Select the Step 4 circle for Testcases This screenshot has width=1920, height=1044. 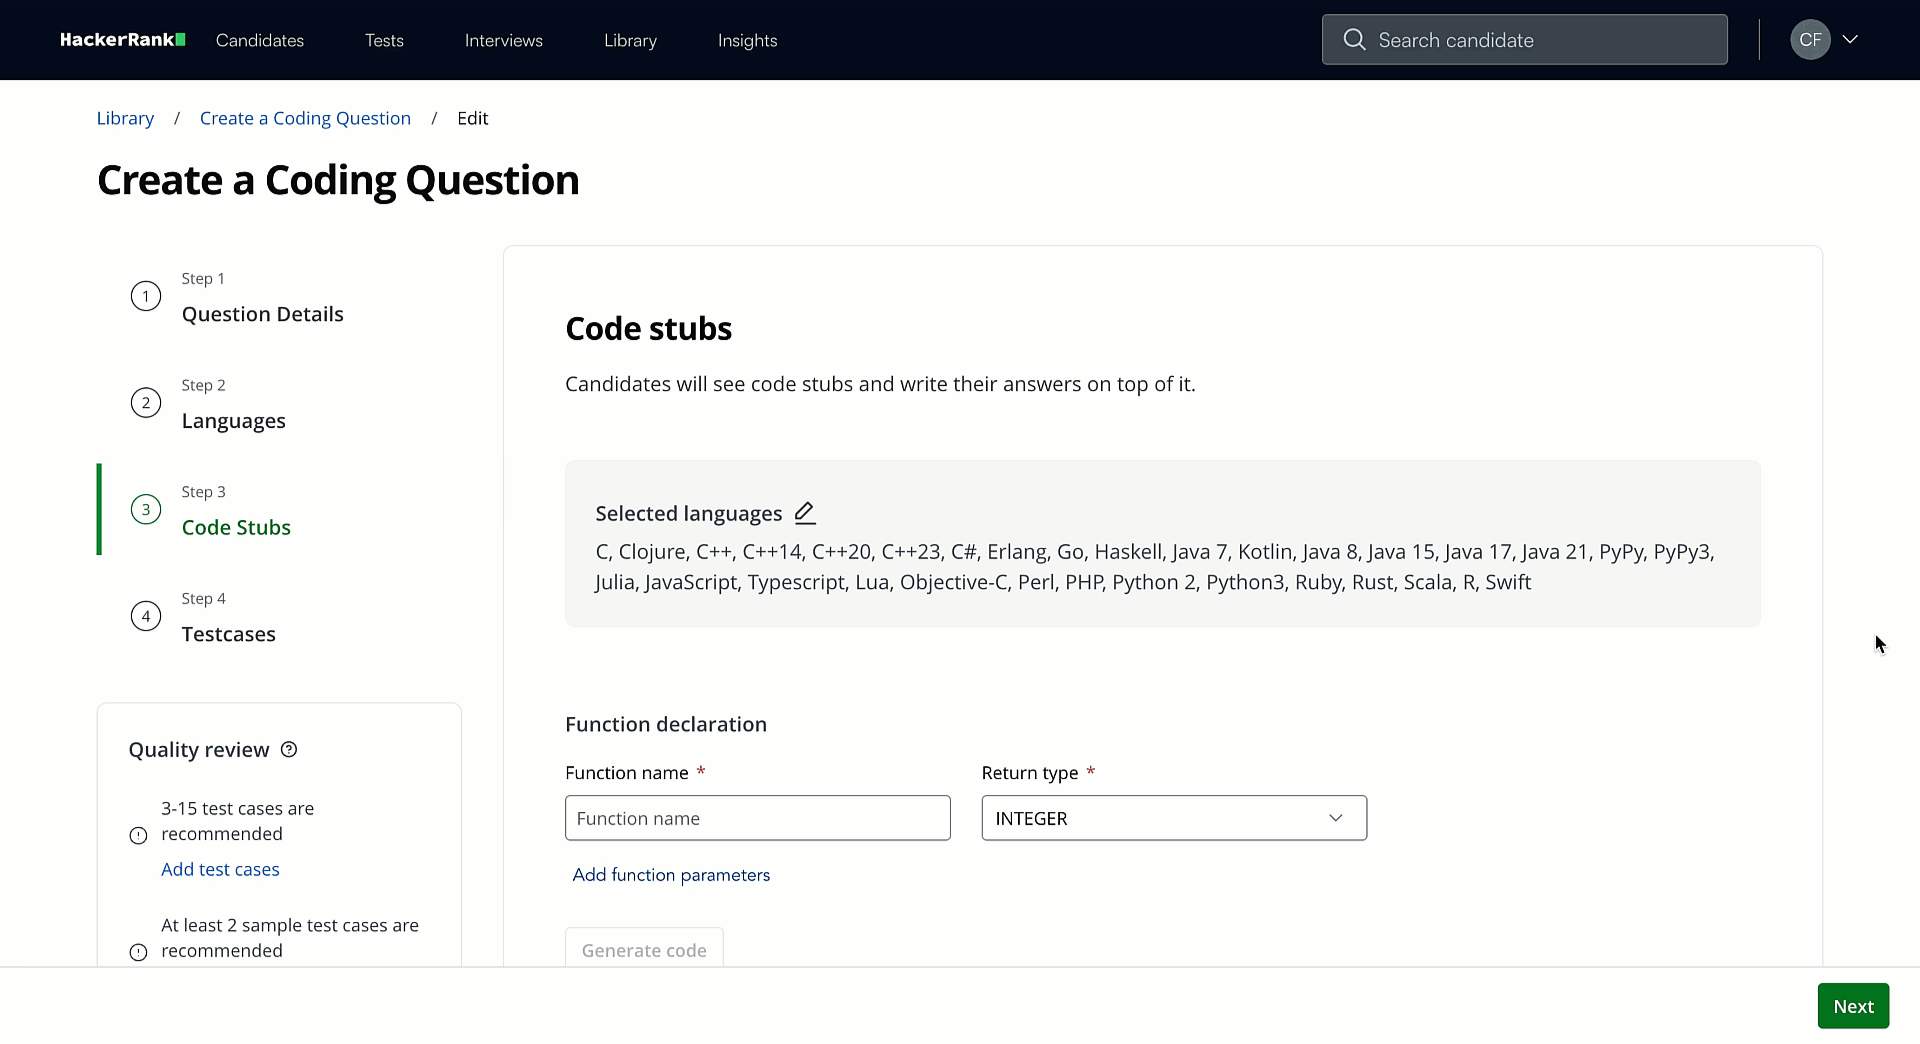tap(145, 616)
